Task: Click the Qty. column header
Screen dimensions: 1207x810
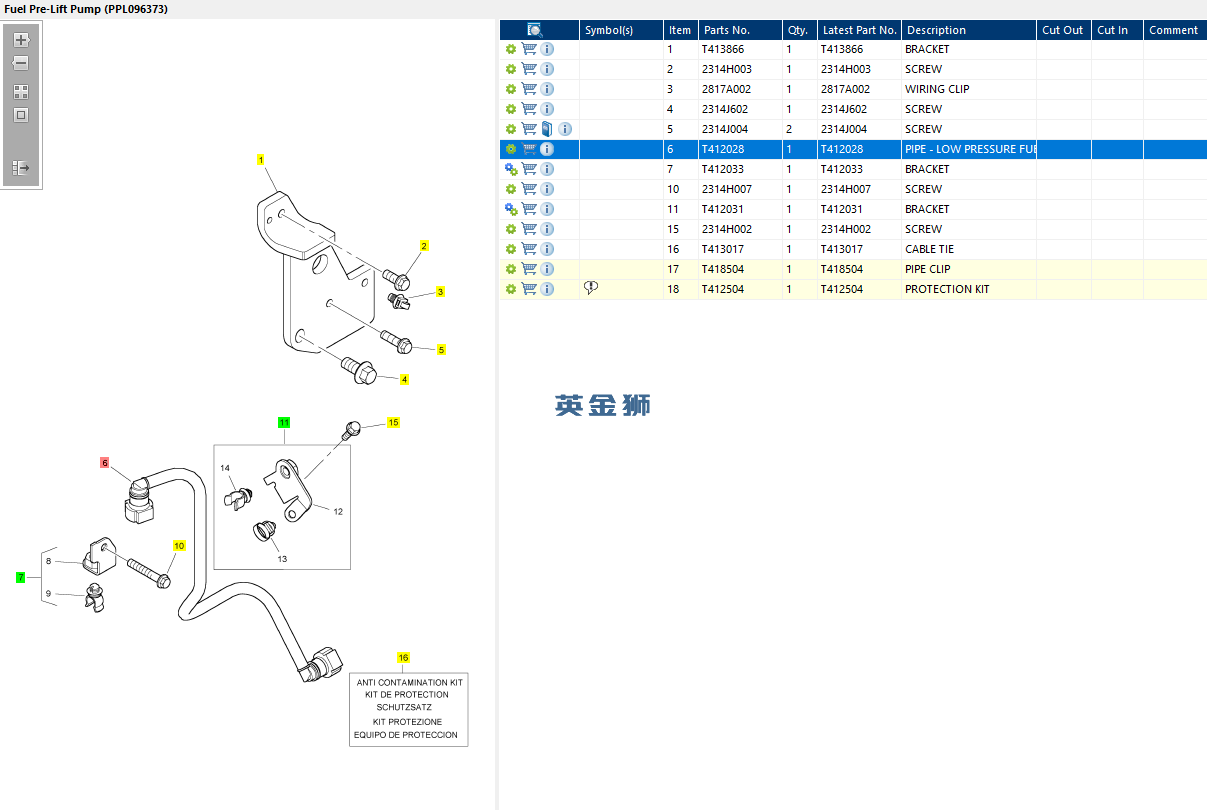Action: [799, 30]
